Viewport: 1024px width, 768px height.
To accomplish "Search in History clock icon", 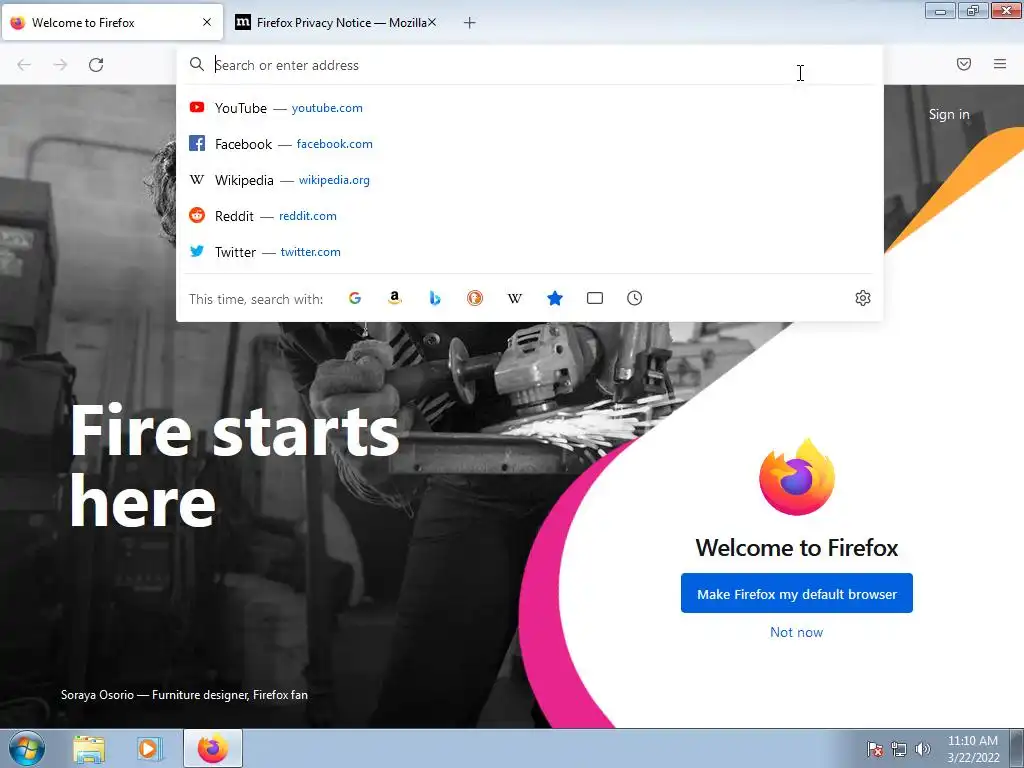I will pos(635,298).
